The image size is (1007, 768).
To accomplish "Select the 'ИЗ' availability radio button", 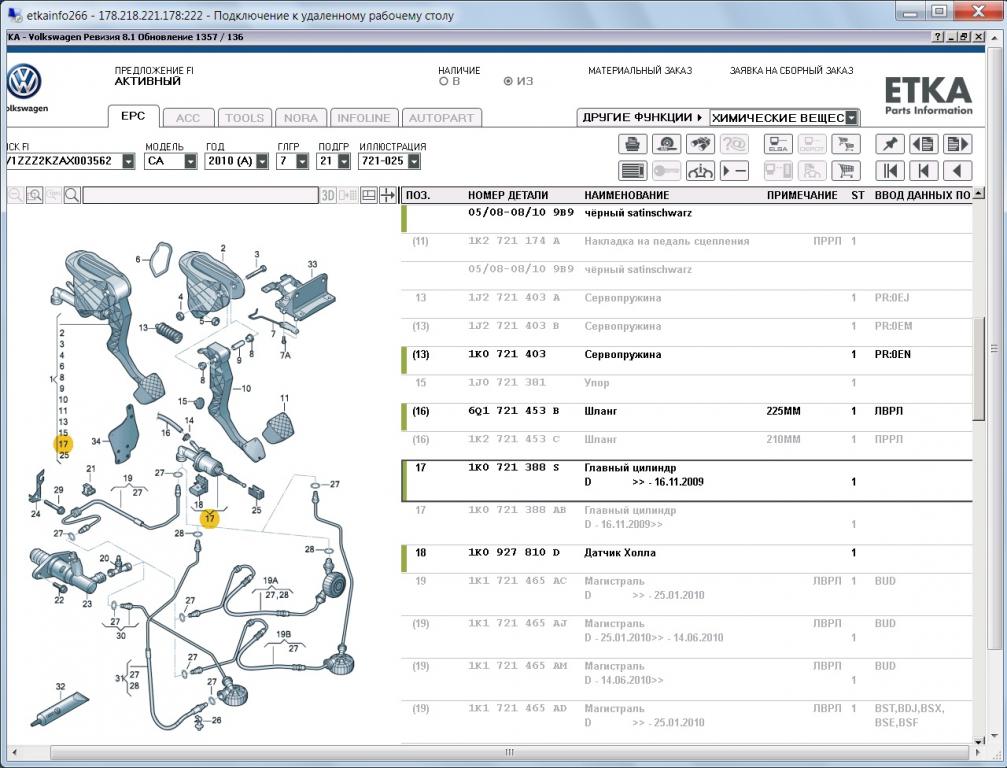I will click(x=508, y=82).
